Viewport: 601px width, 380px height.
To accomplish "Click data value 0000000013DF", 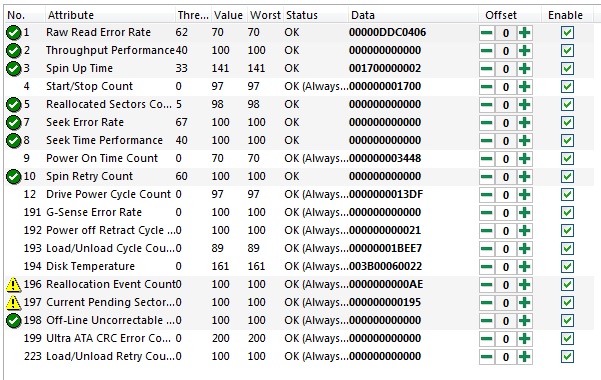I will [x=386, y=194].
